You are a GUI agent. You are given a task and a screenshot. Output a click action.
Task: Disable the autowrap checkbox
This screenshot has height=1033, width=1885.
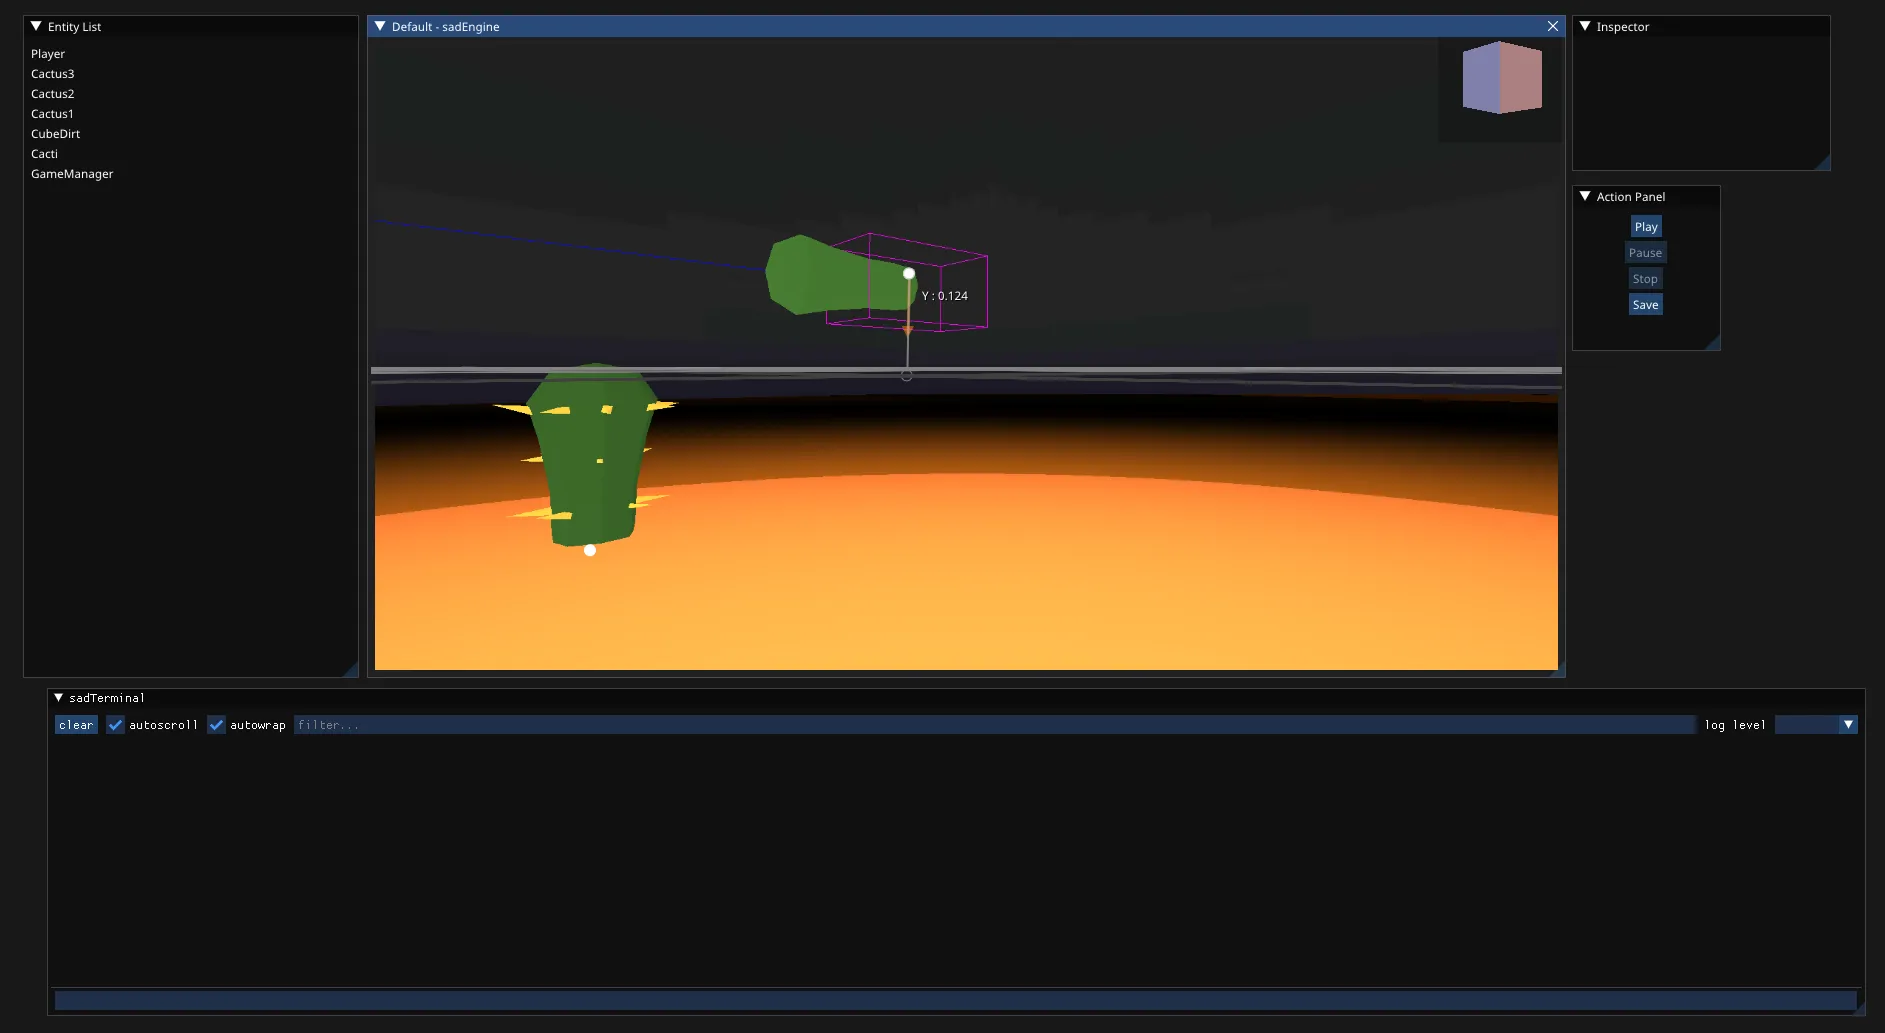(216, 725)
